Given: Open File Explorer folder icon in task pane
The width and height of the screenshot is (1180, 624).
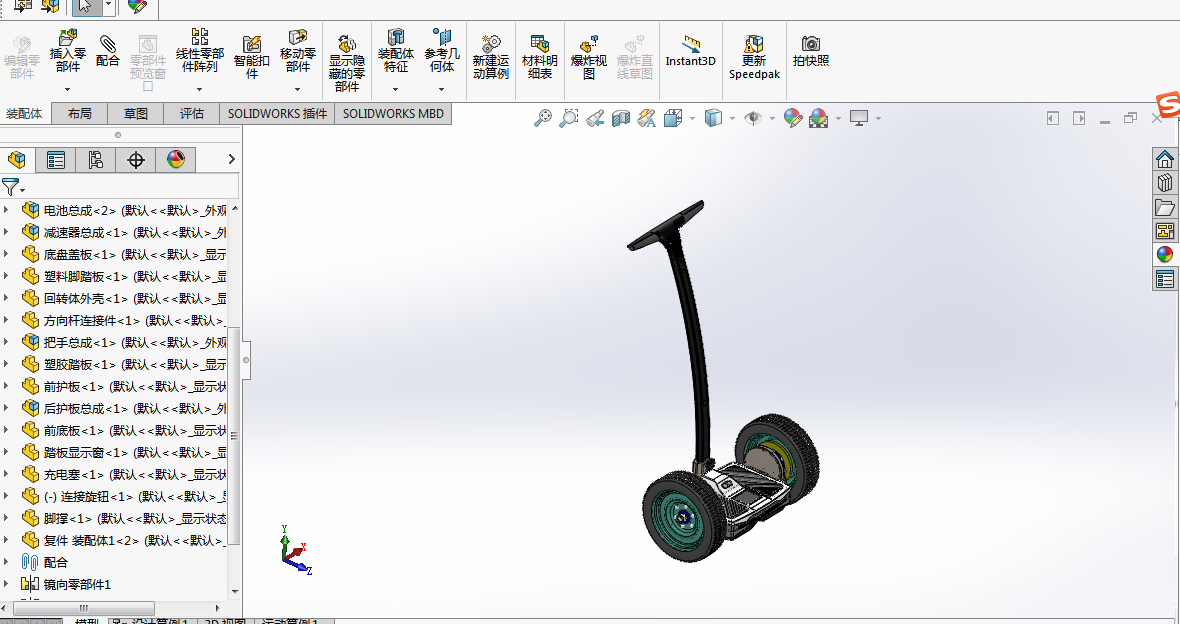Looking at the screenshot, I should pyautogui.click(x=1165, y=207).
